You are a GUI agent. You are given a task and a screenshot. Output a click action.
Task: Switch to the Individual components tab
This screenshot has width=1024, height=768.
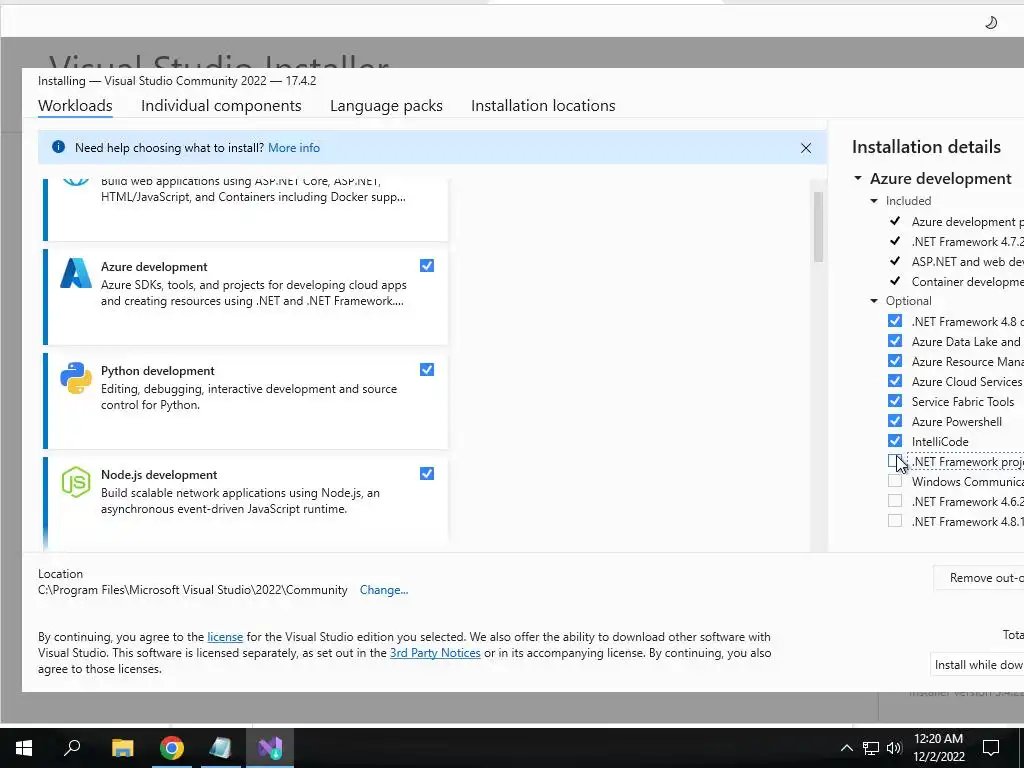[x=221, y=106]
